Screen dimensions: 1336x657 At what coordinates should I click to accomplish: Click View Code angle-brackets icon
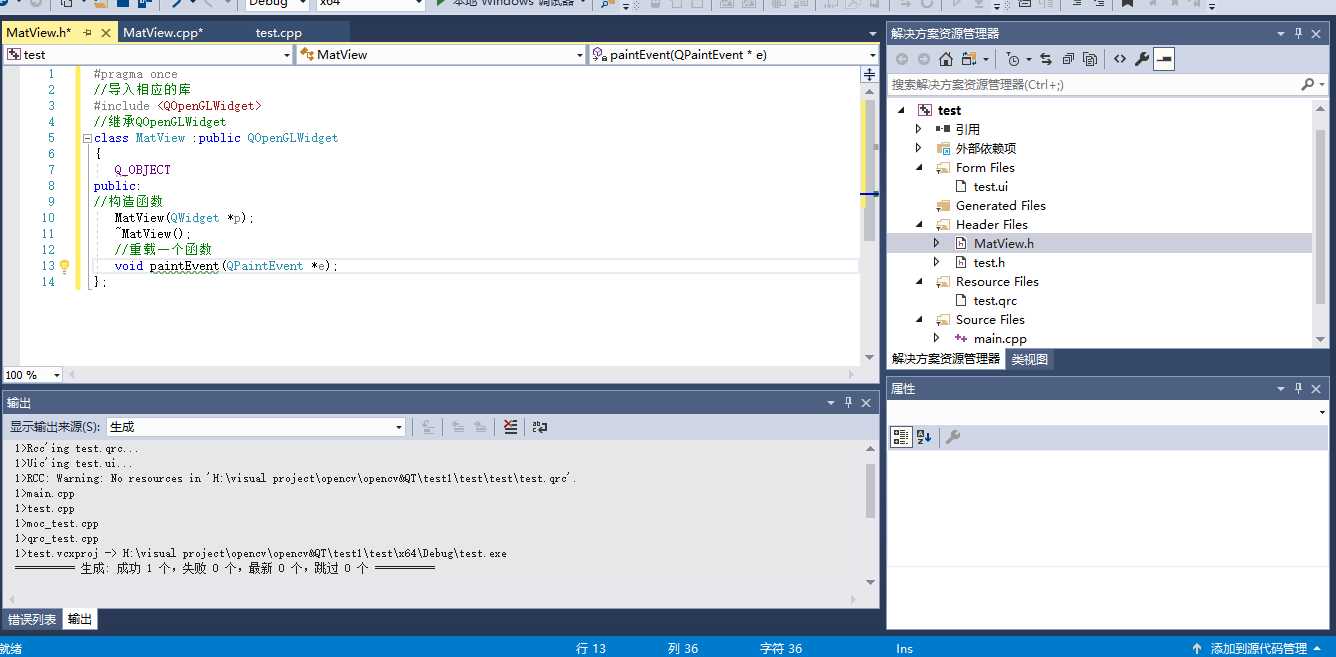[x=1120, y=59]
